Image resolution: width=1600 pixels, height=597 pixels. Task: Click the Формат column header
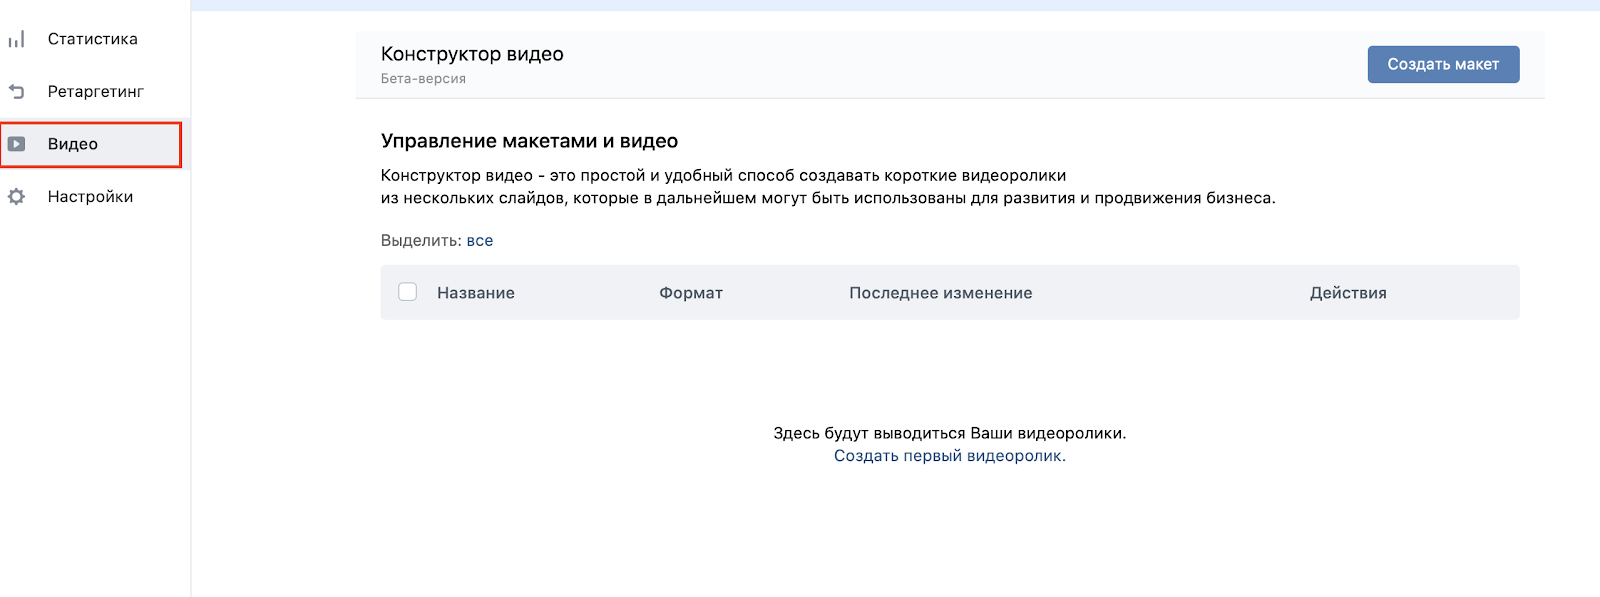click(x=691, y=293)
